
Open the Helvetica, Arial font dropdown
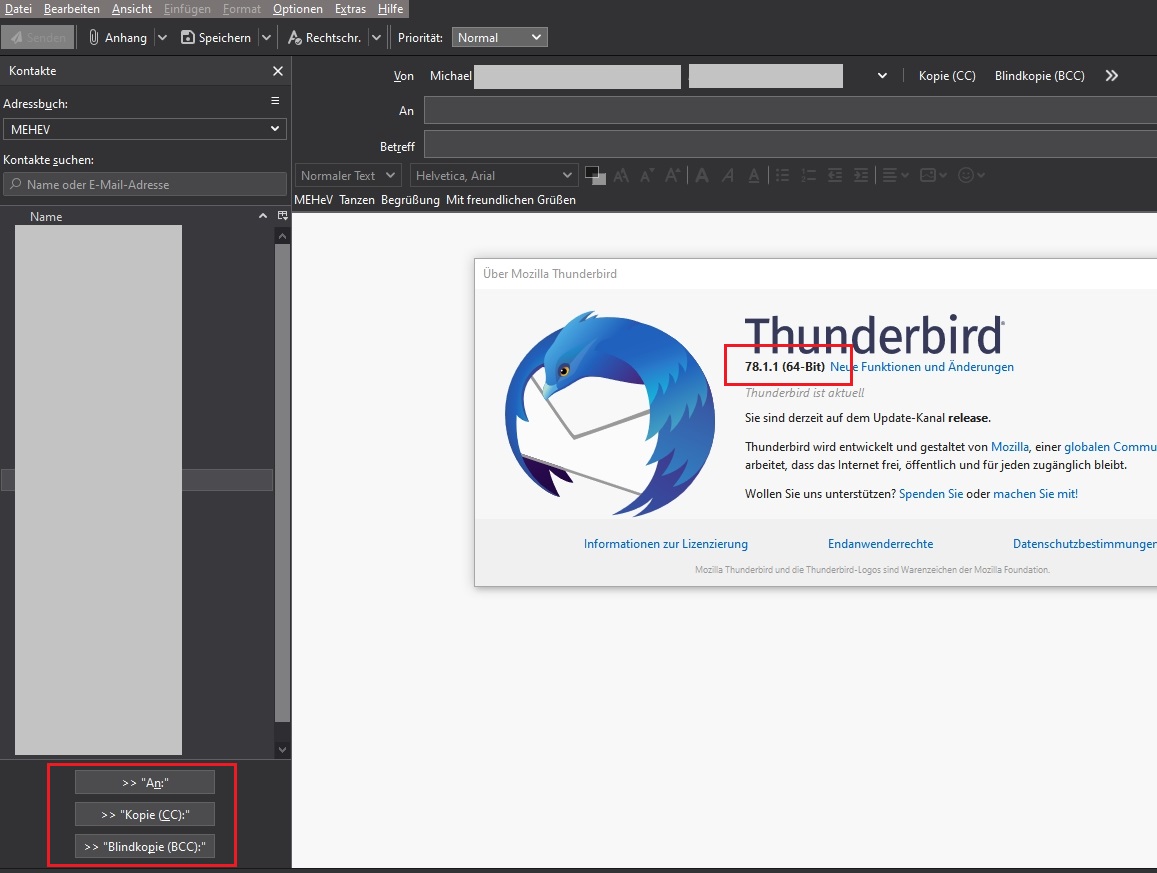coord(494,175)
